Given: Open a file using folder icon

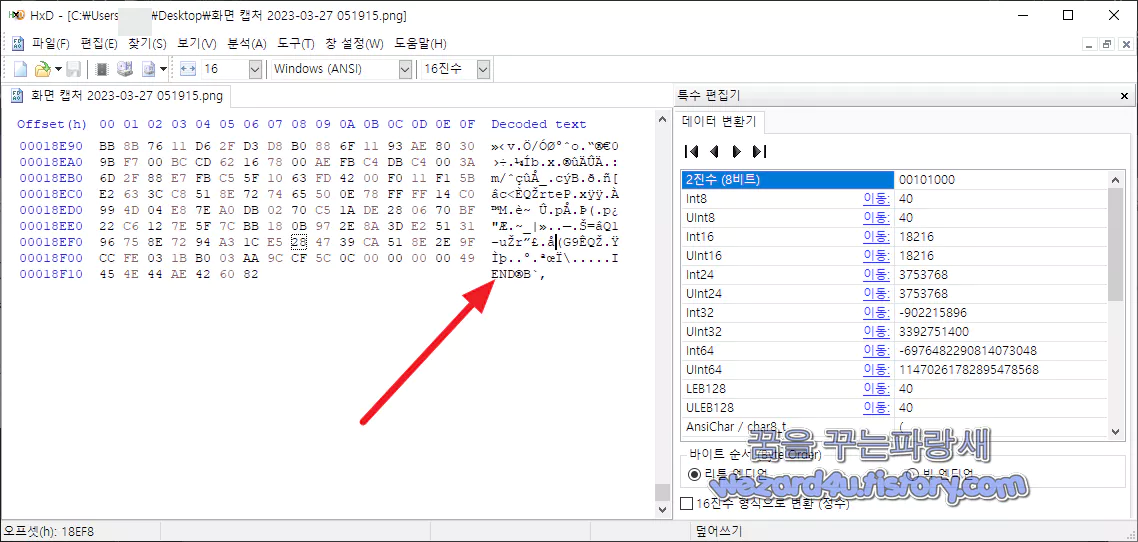Looking at the screenshot, I should (x=43, y=69).
